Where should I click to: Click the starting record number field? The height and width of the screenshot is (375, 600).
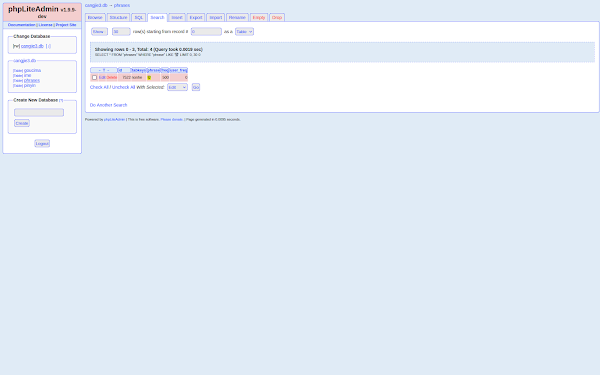pyautogui.click(x=206, y=32)
